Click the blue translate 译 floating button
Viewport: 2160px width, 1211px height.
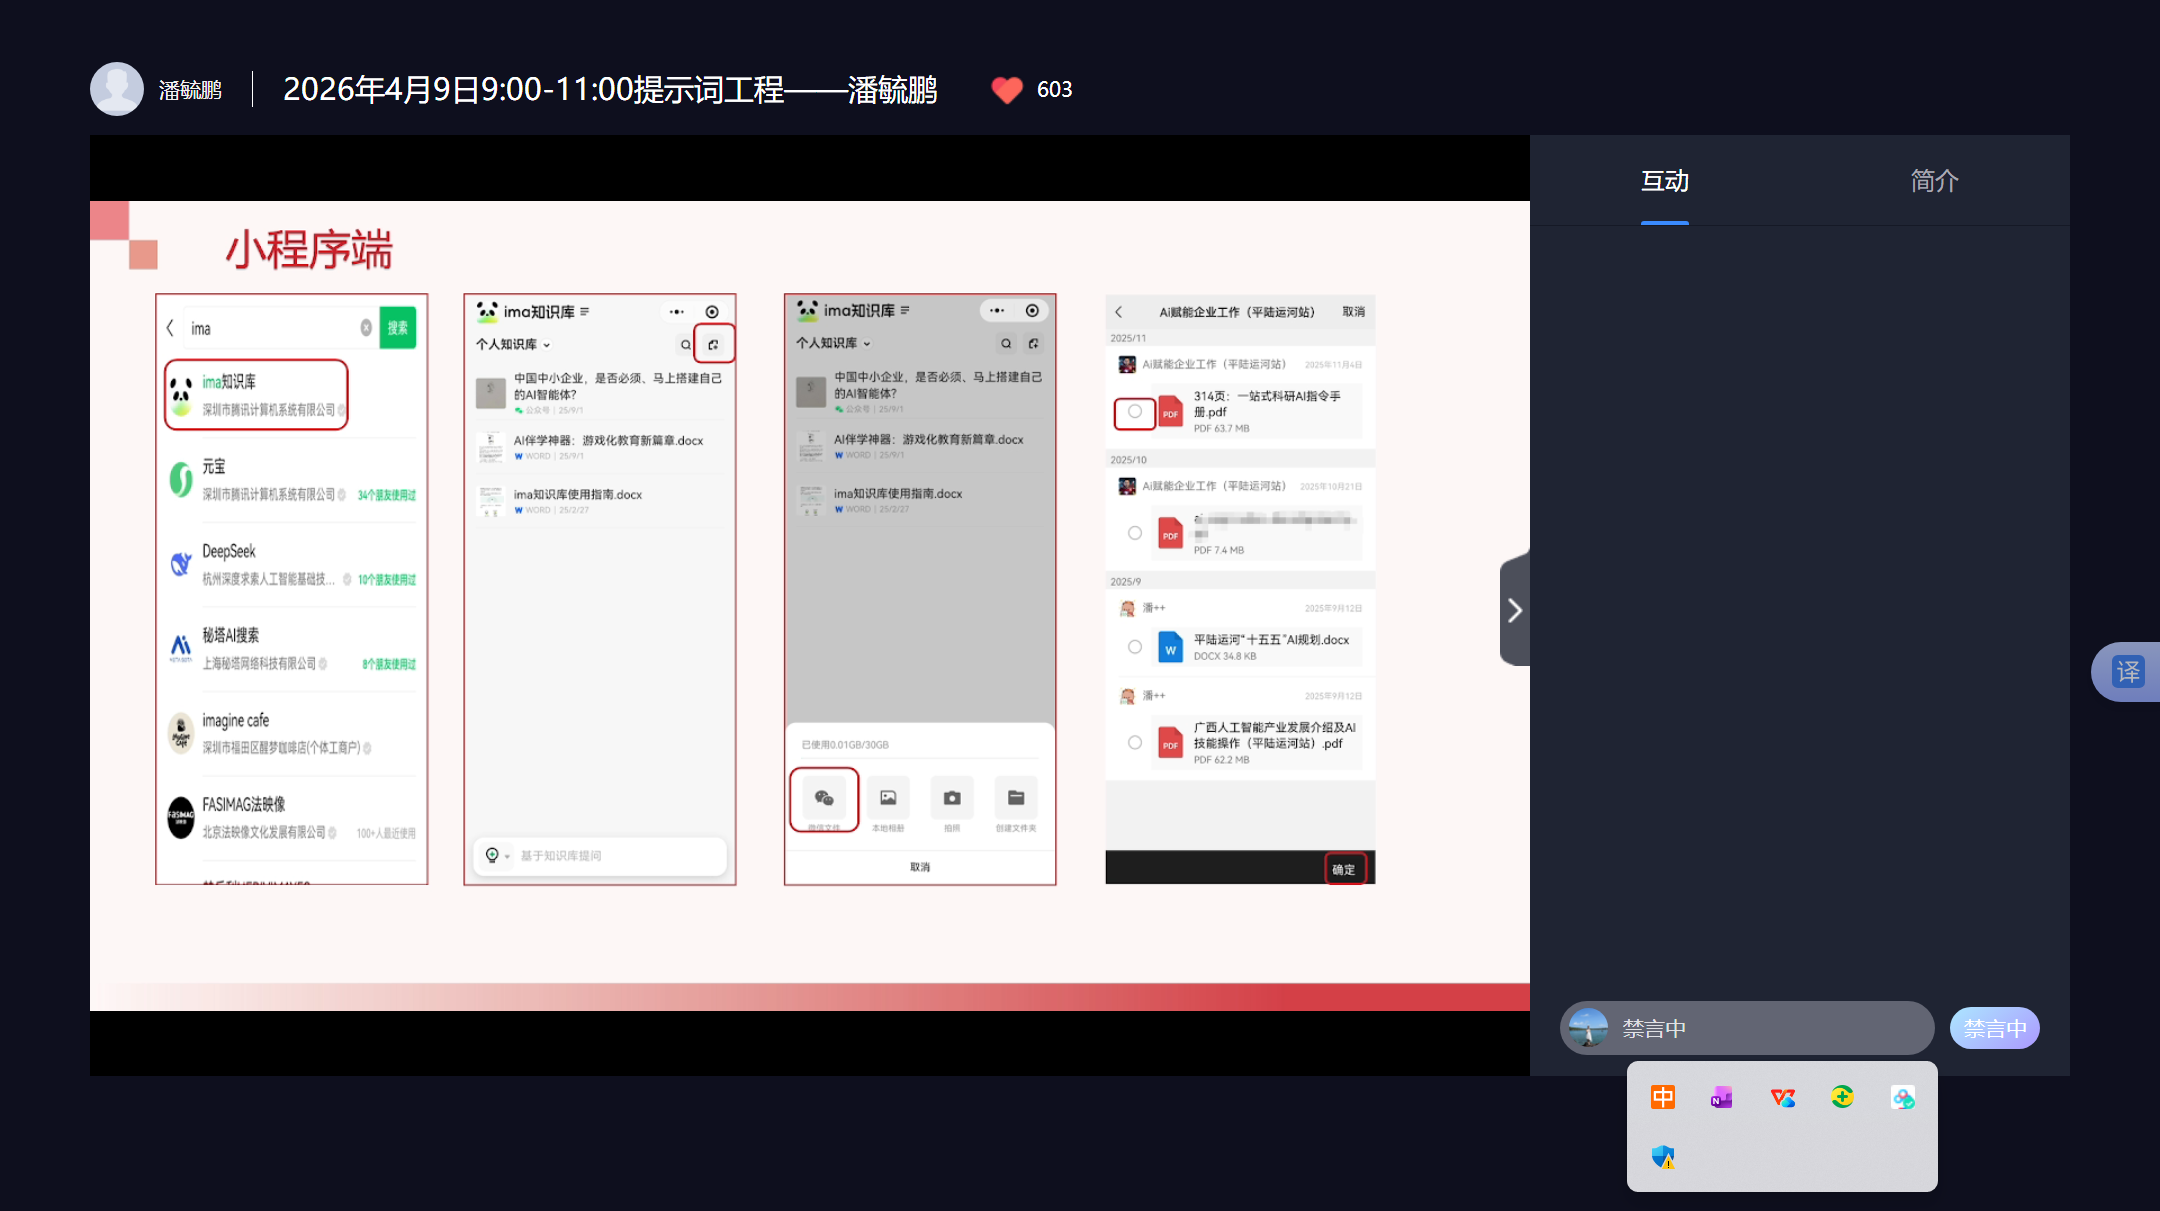(2127, 671)
